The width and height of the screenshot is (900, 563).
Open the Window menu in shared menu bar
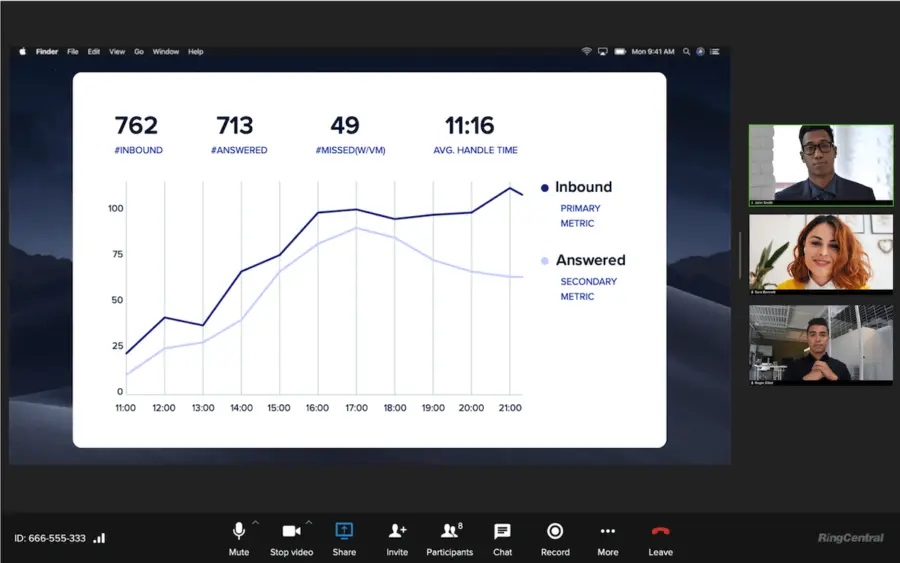click(x=166, y=52)
